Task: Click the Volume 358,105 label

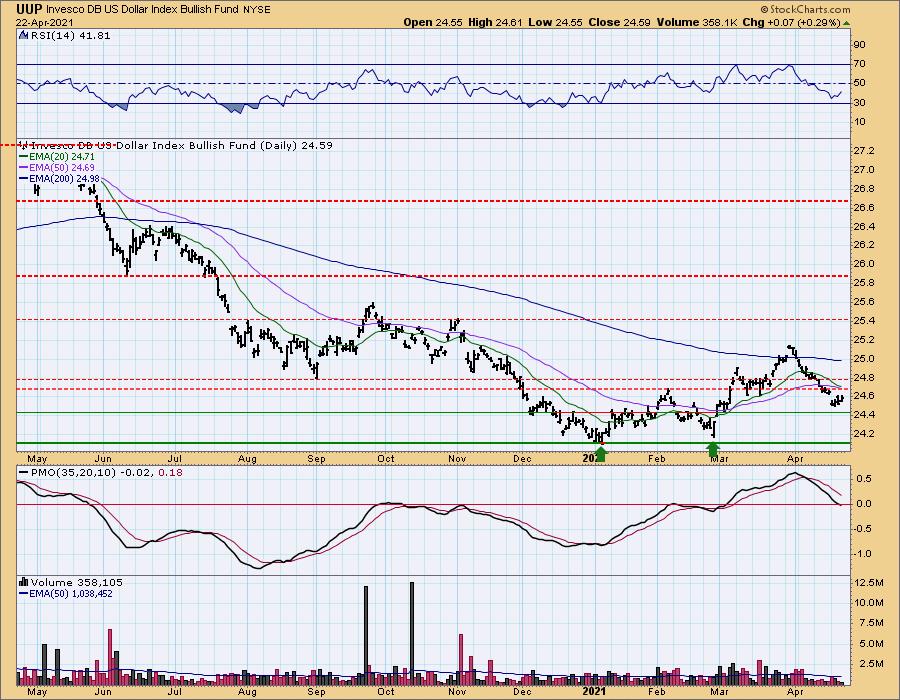Action: tap(77, 582)
